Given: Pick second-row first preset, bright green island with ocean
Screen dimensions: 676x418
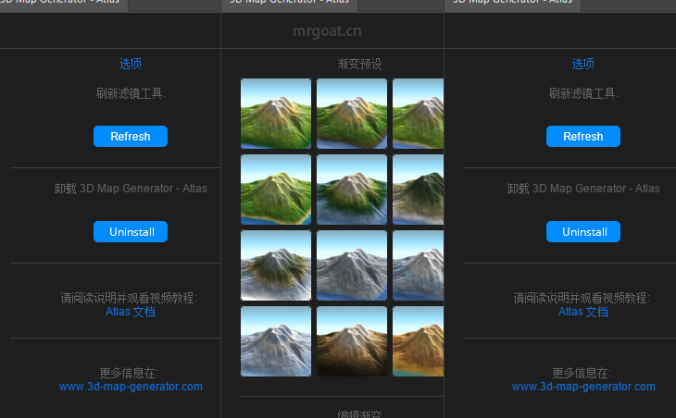Looking at the screenshot, I should click(276, 190).
